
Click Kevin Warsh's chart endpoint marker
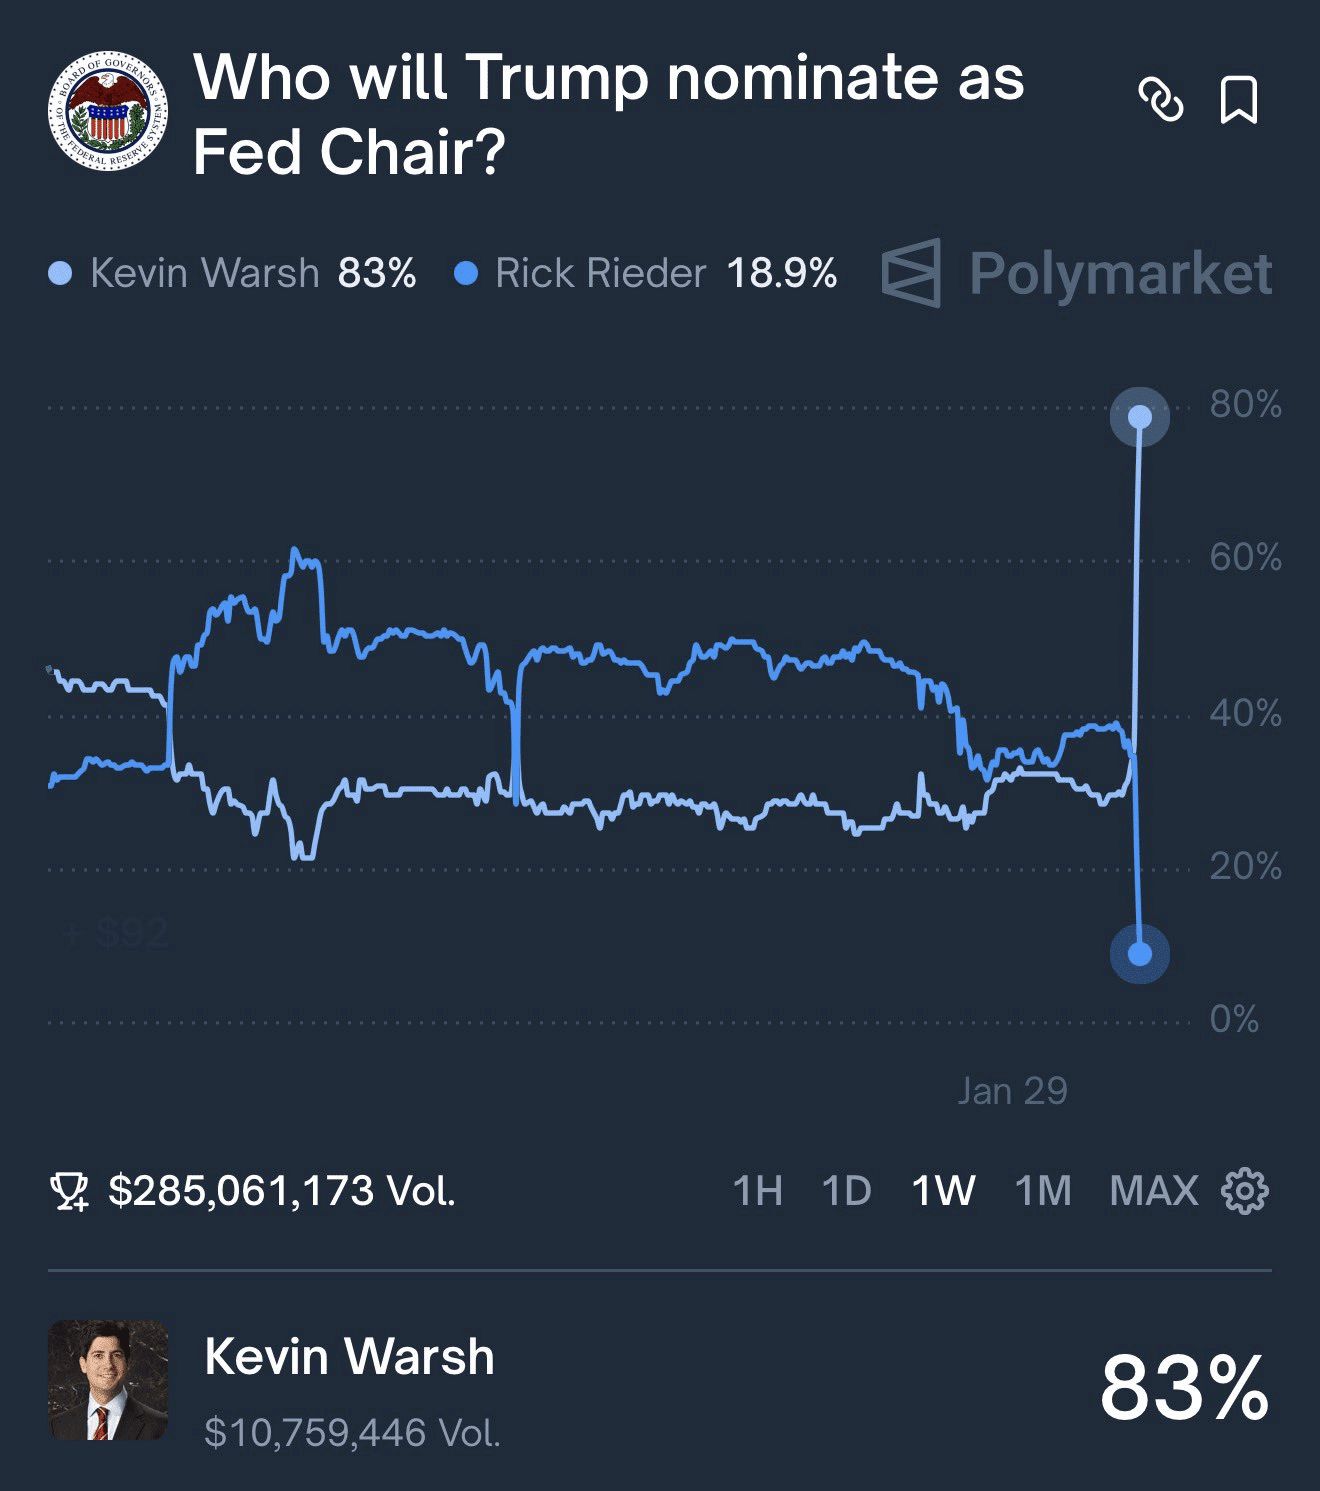click(x=1139, y=417)
